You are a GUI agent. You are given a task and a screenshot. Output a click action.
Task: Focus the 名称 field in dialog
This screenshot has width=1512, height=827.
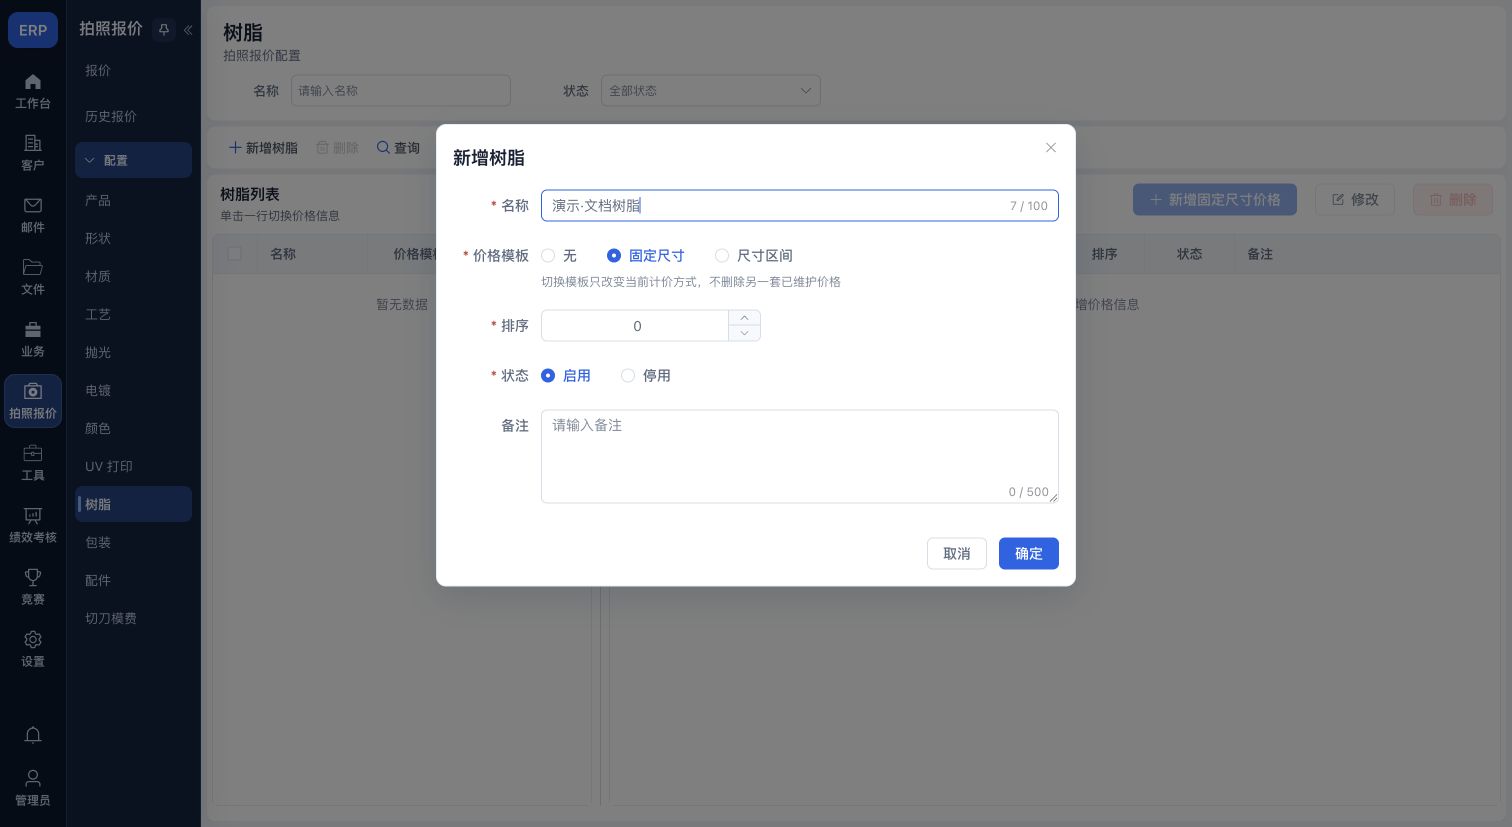799,206
